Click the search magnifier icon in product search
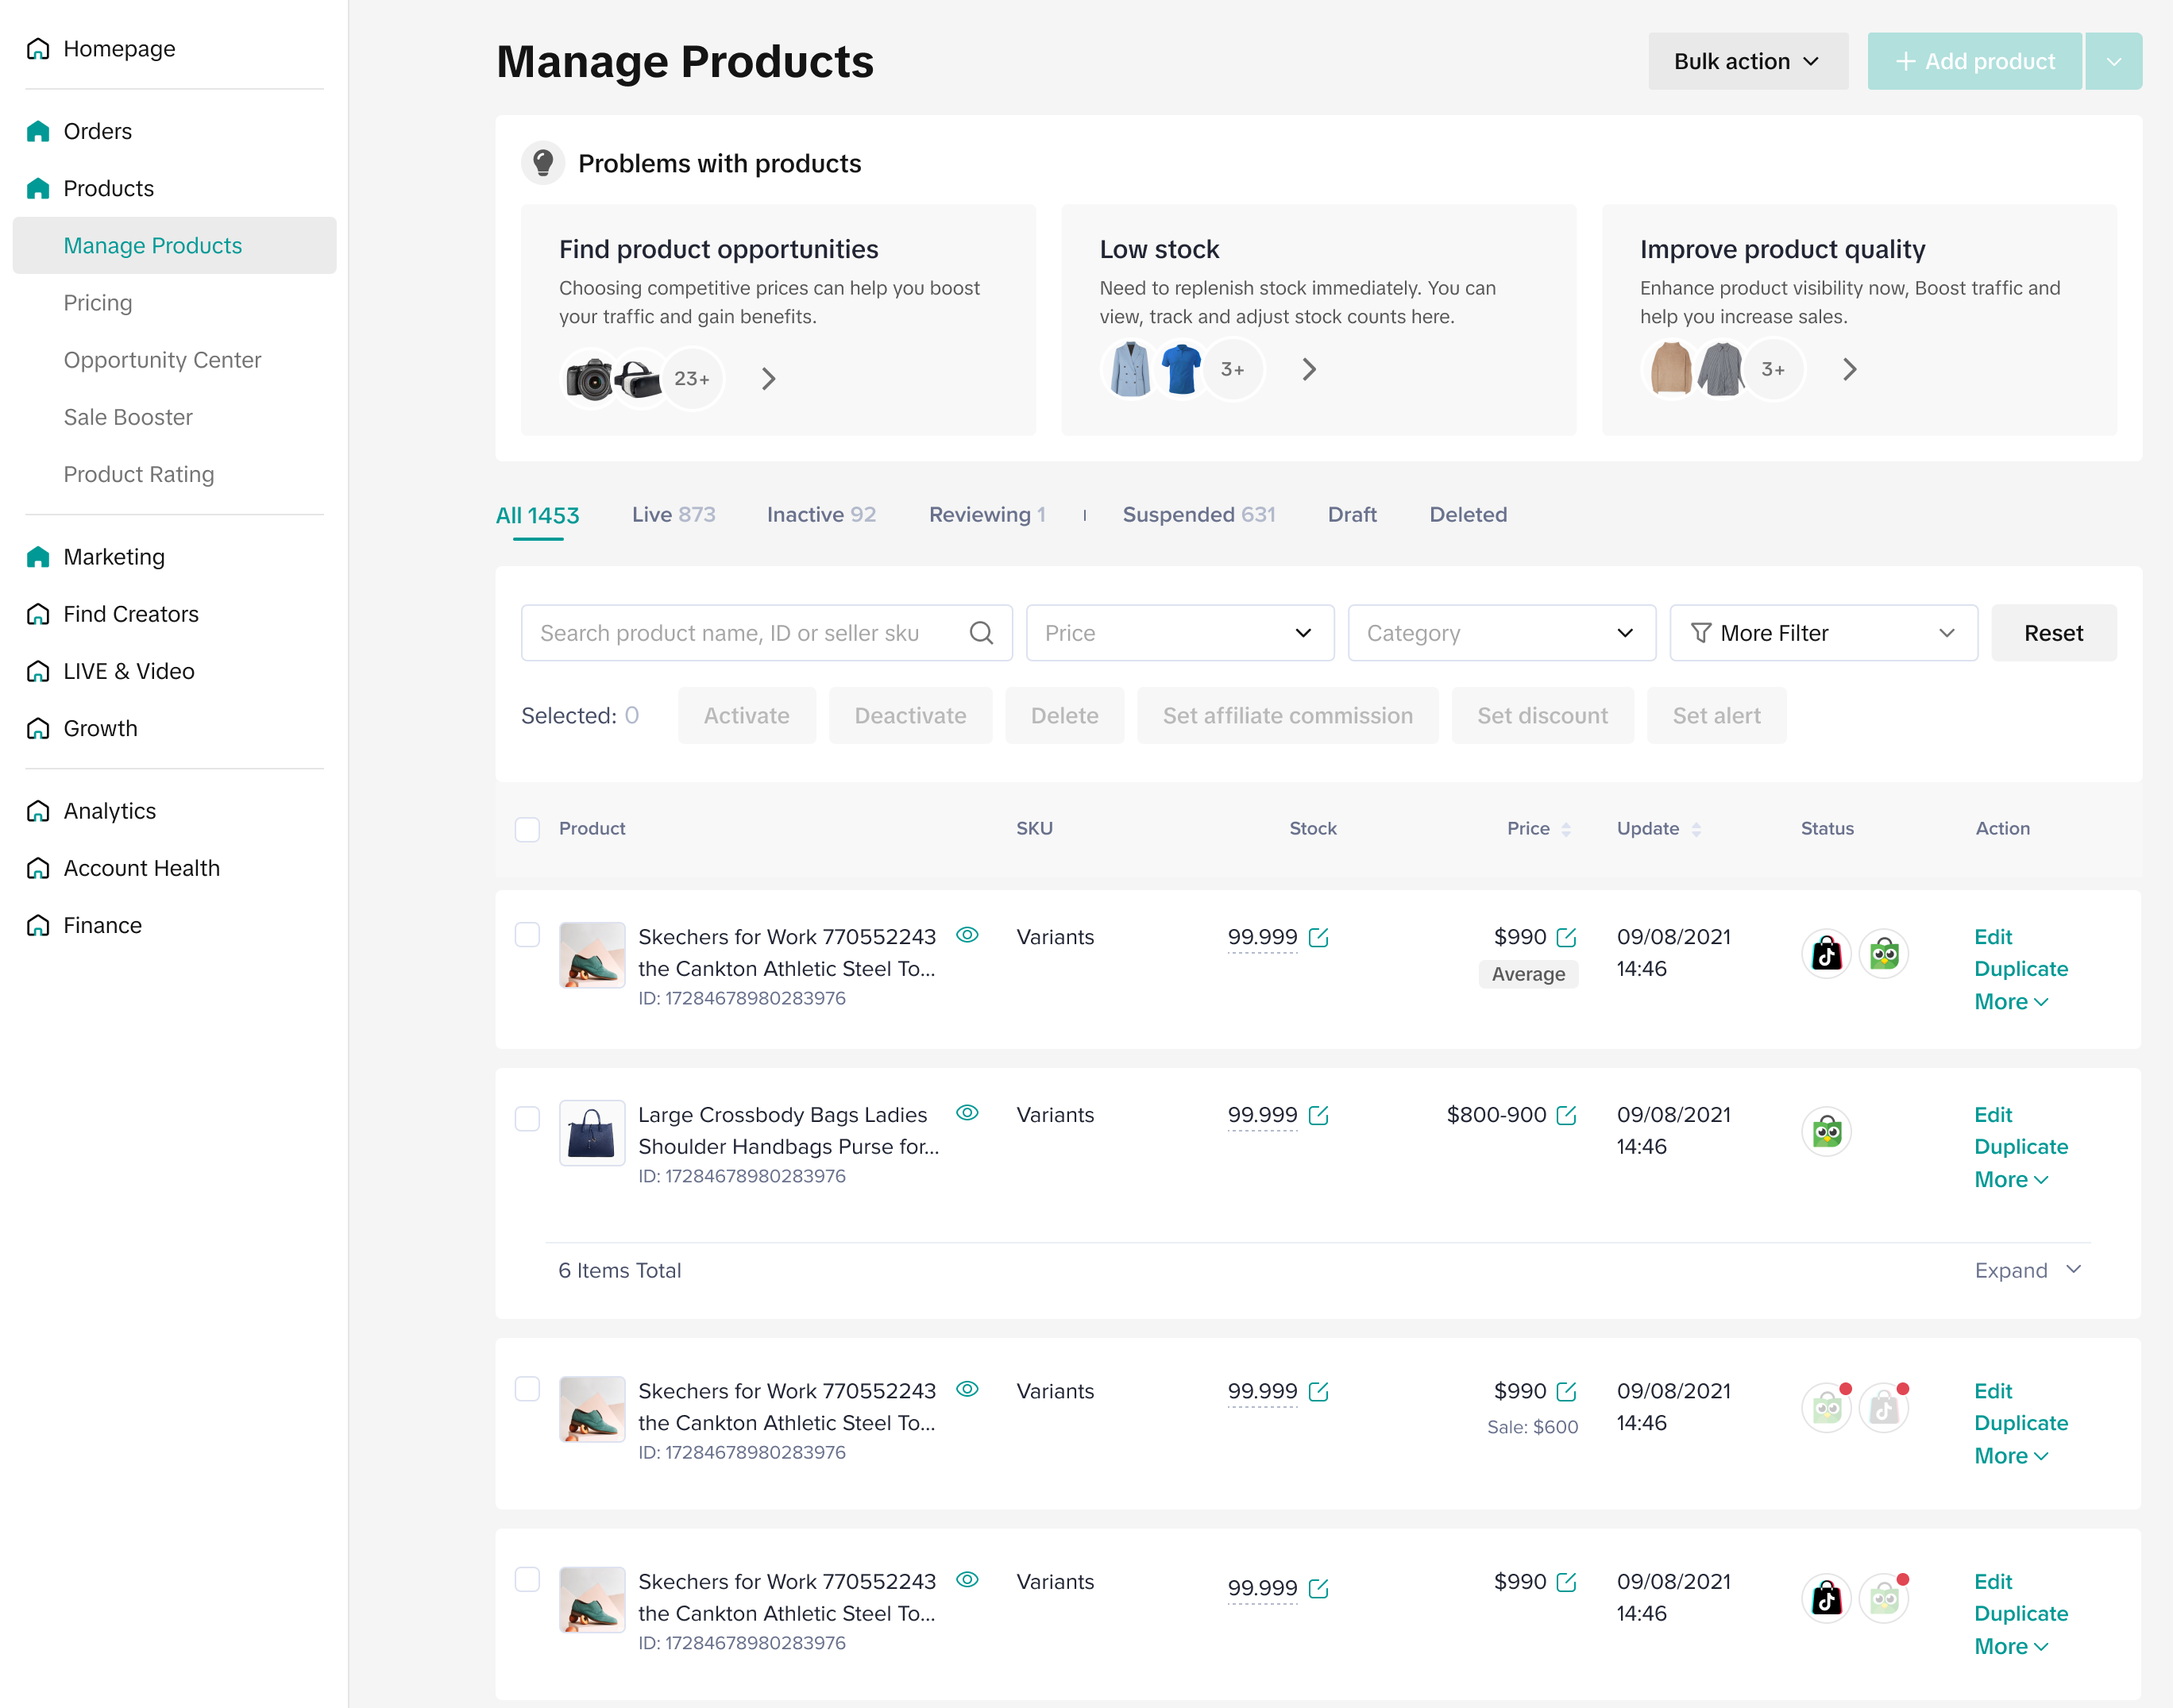 (x=981, y=633)
